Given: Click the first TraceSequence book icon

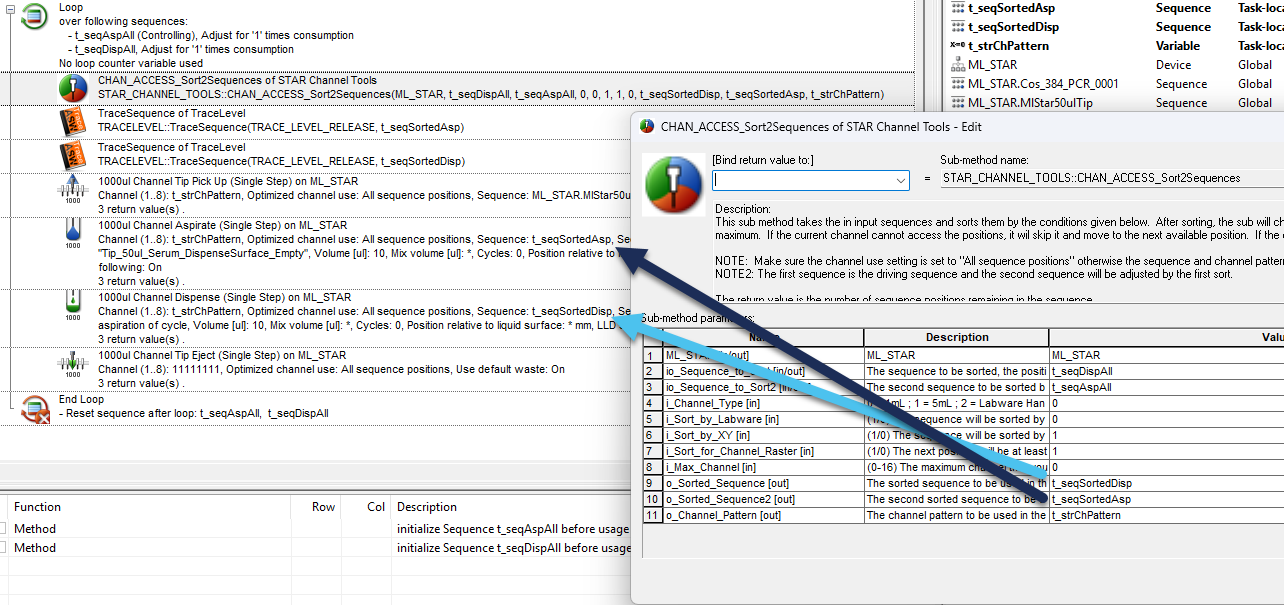Looking at the screenshot, I should point(73,122).
